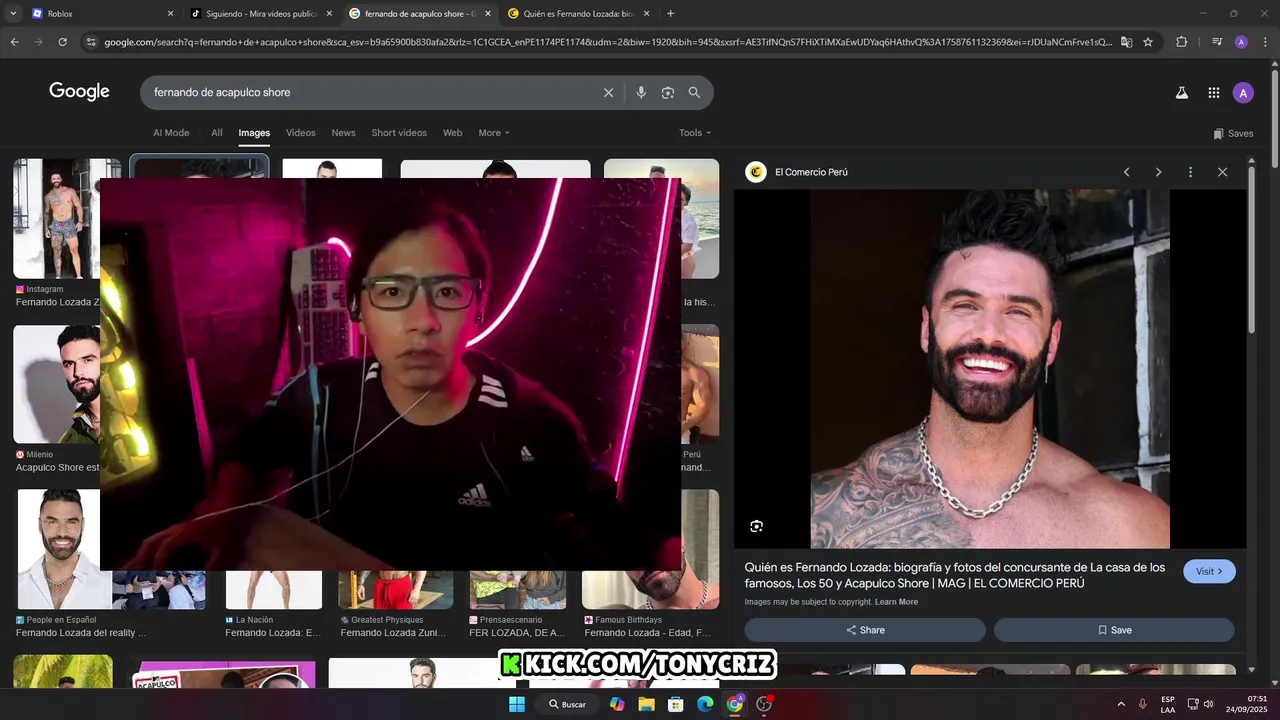Open the Milenio Acapulco Shore thumbnail
This screenshot has width=1280, height=720.
[55, 384]
